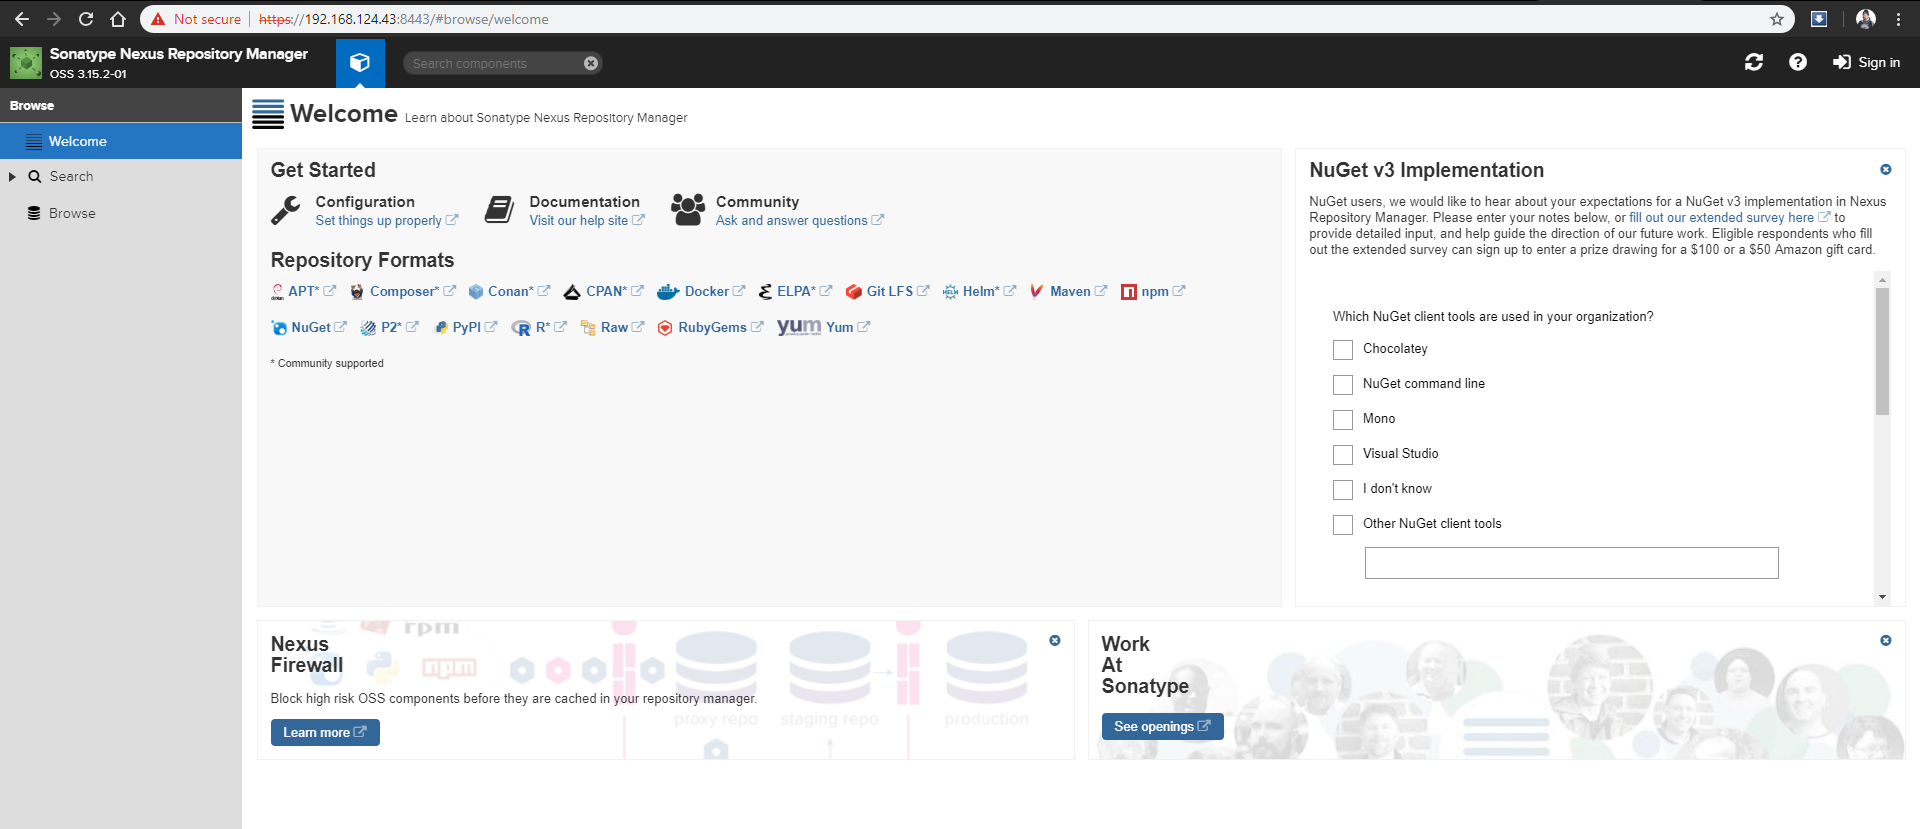Check the Visual Studio checkbox
The image size is (1920, 829).
[x=1343, y=455]
